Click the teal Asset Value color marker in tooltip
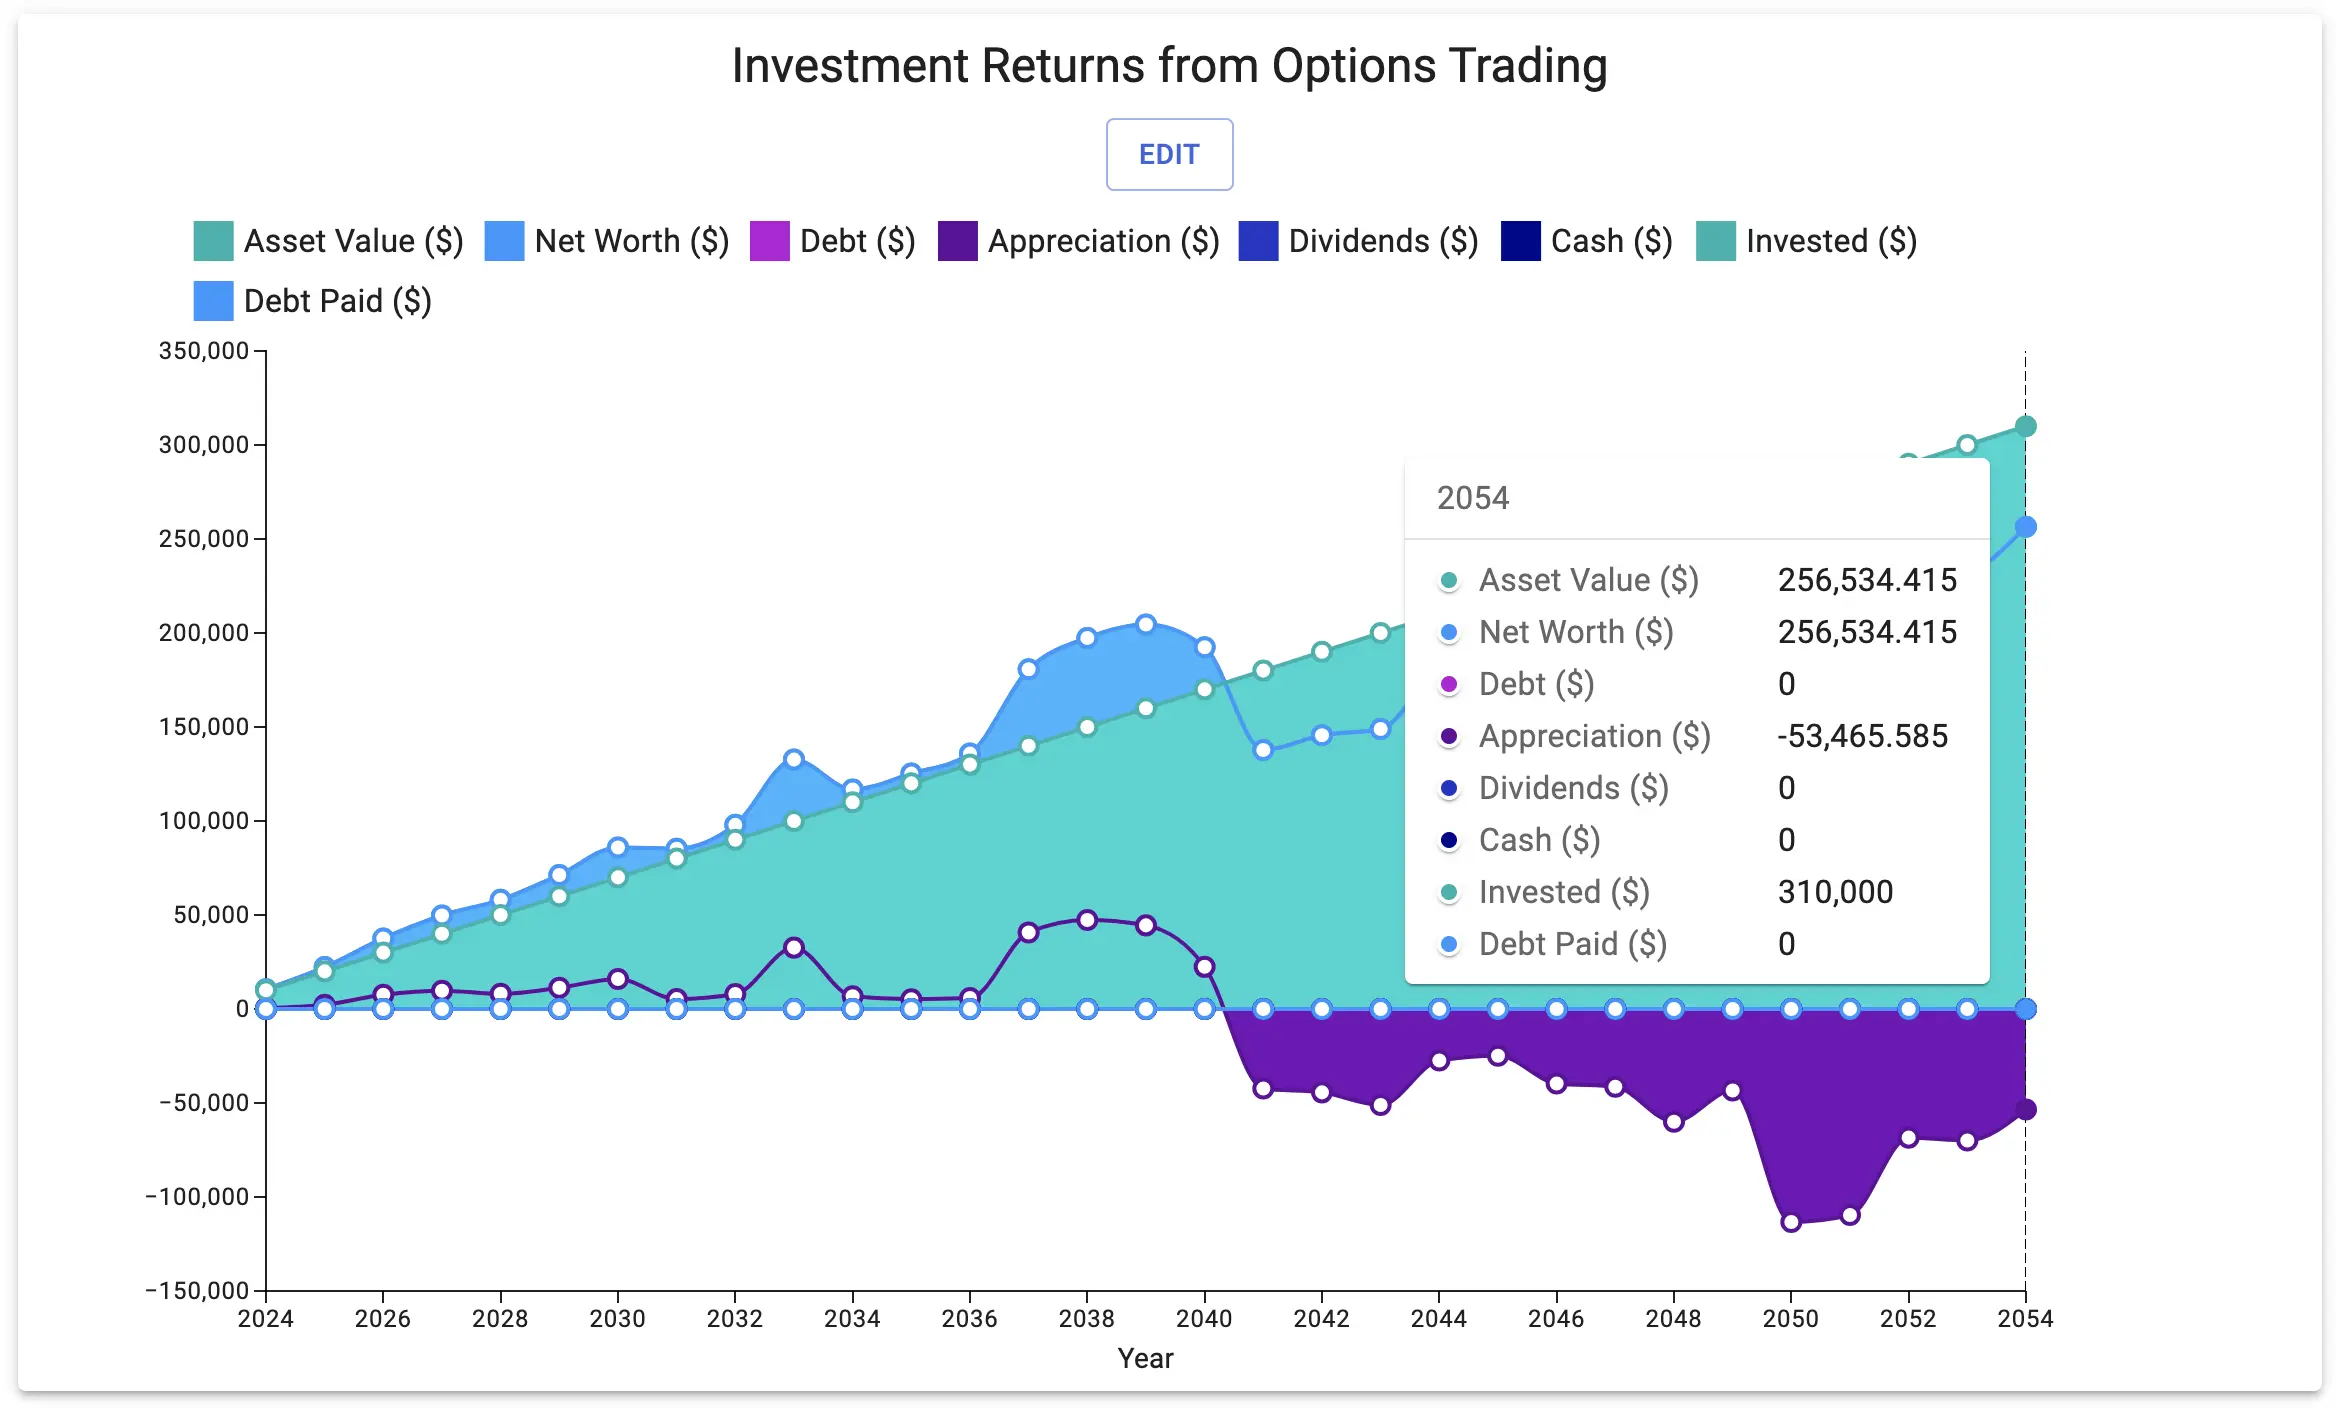The width and height of the screenshot is (2336, 1408). [1449, 580]
